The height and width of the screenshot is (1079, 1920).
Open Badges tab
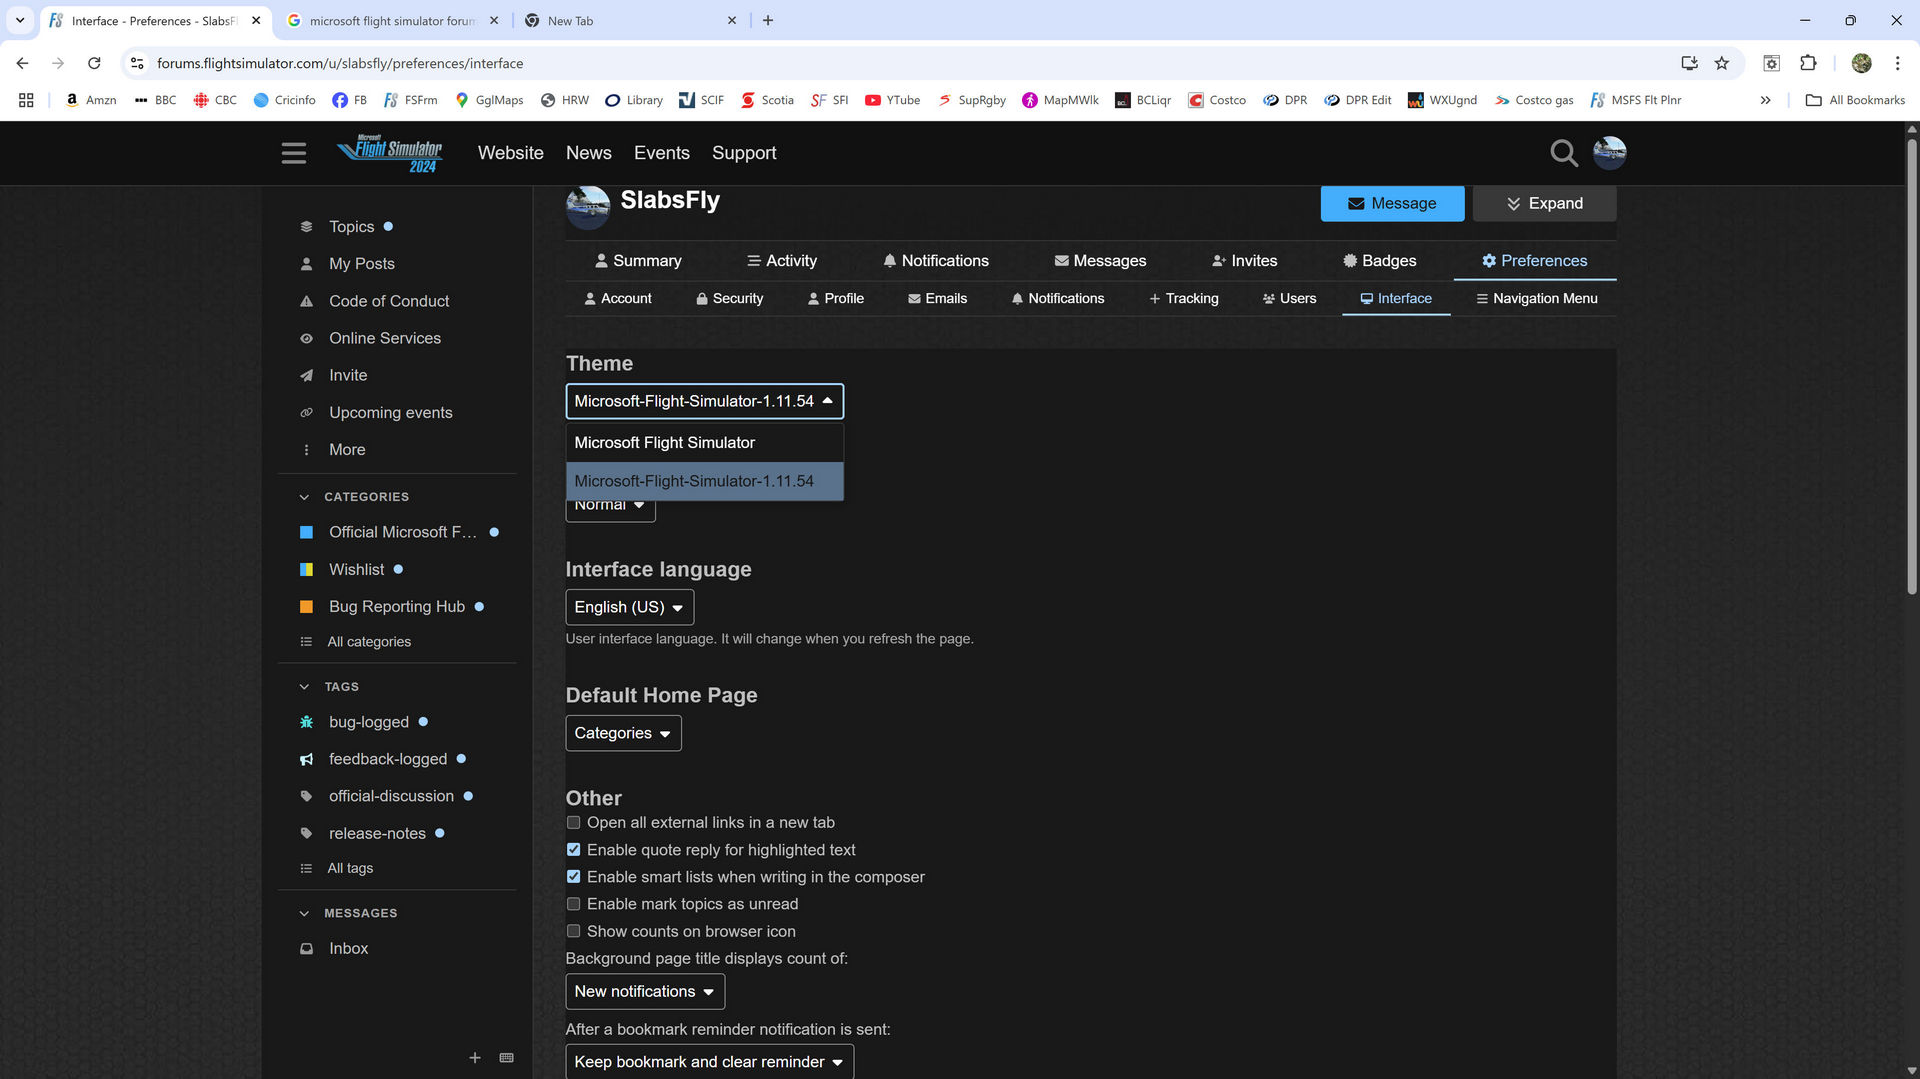click(x=1379, y=261)
